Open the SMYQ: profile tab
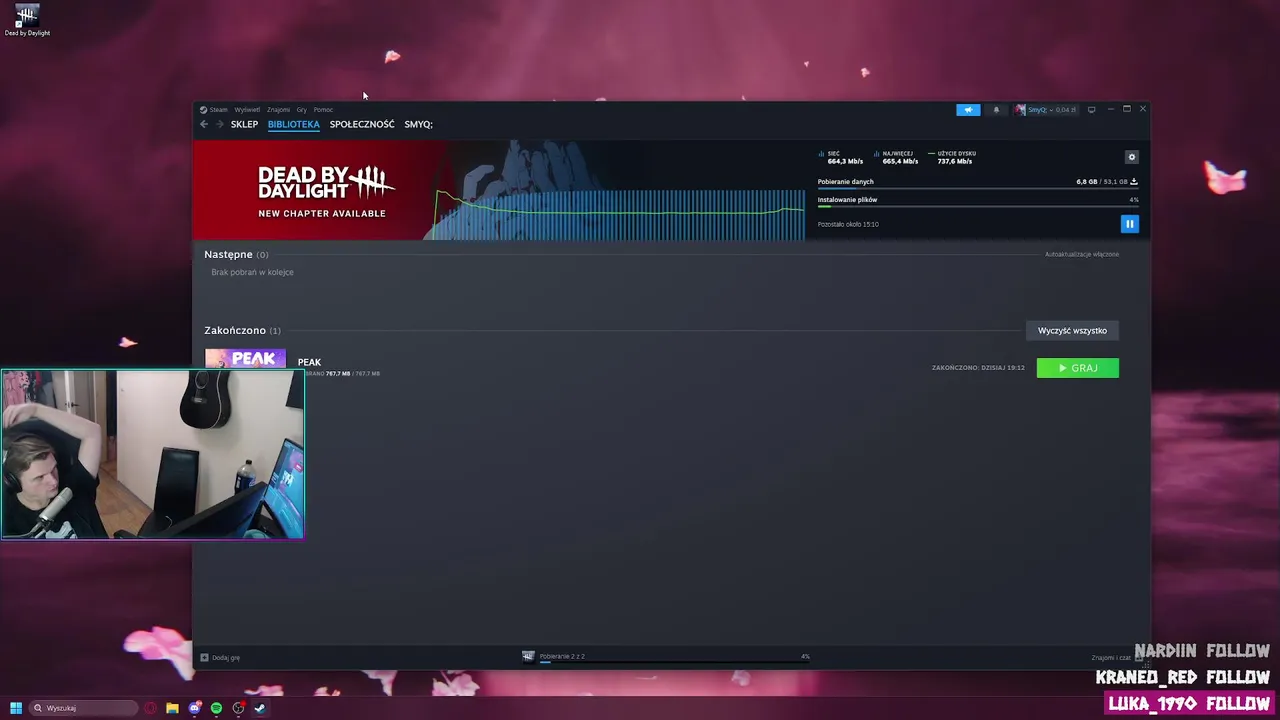 pos(418,124)
